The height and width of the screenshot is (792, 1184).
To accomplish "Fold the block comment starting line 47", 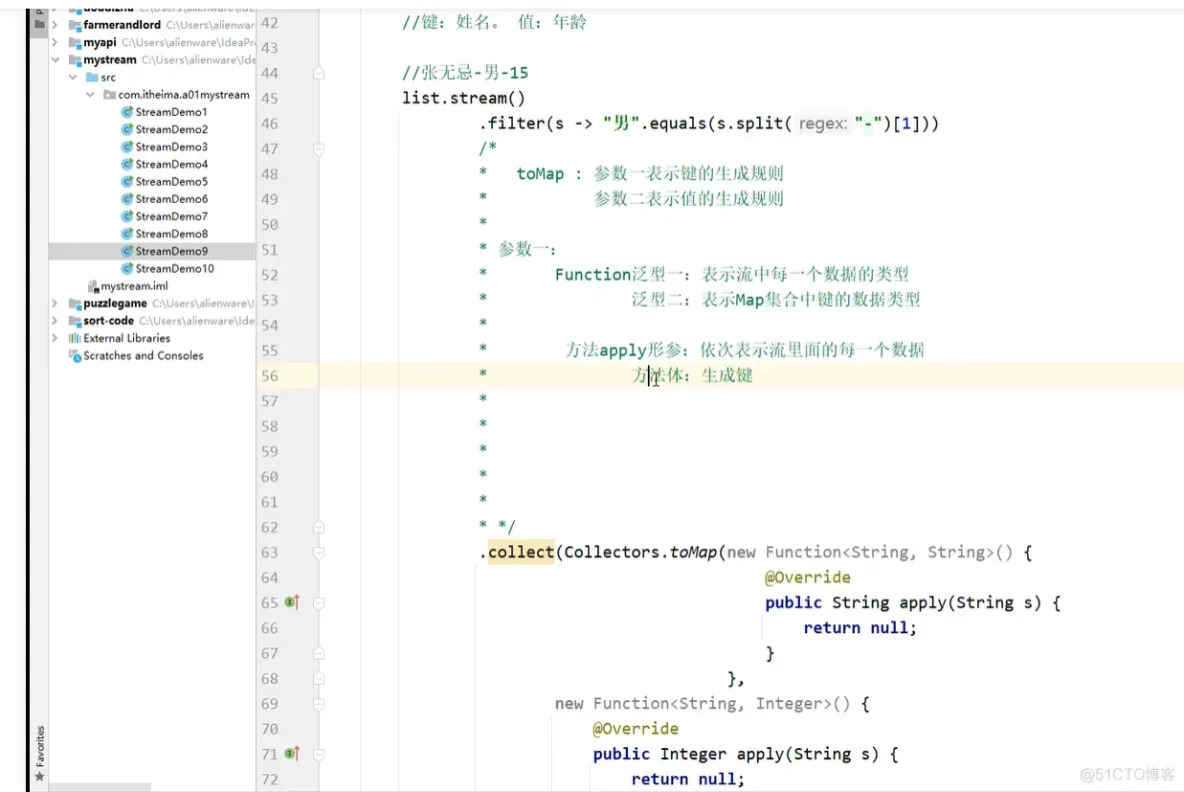I will [319, 149].
